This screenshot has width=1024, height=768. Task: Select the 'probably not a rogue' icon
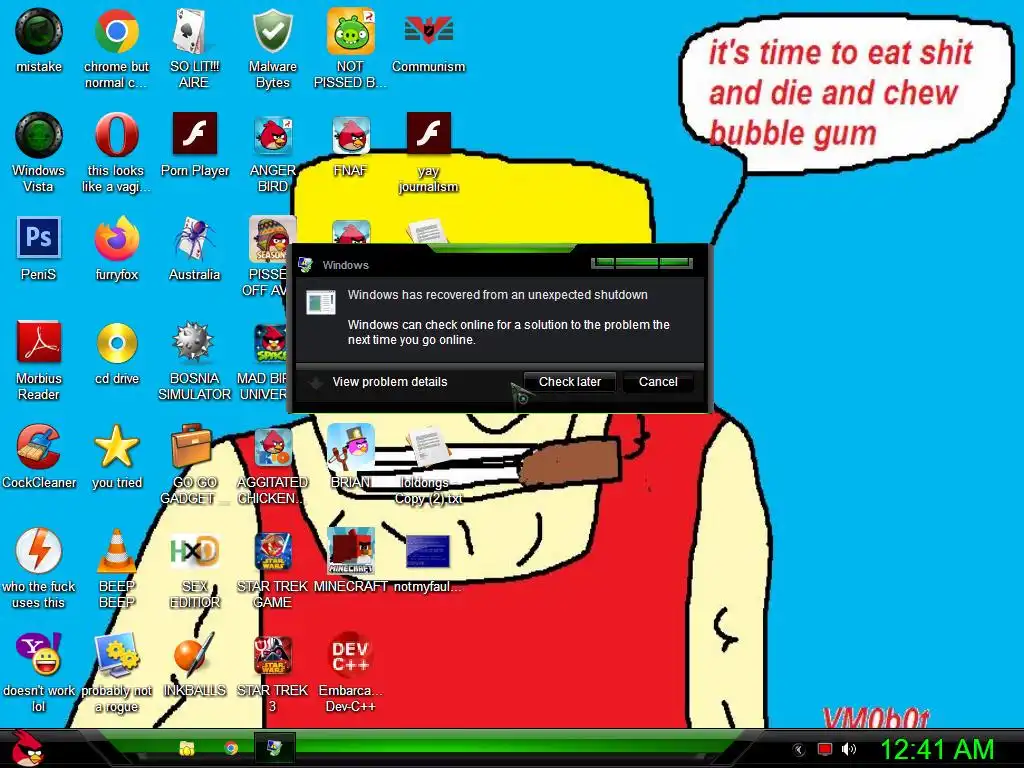tap(116, 672)
